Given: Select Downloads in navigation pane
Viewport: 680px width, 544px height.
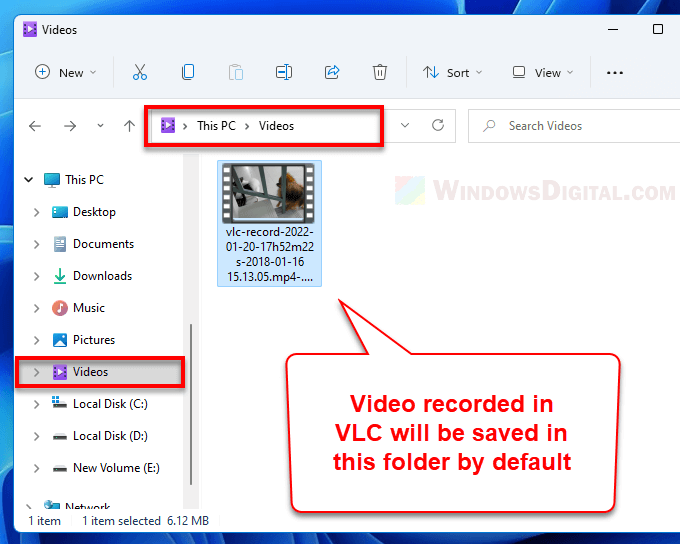Looking at the screenshot, I should pyautogui.click(x=102, y=276).
